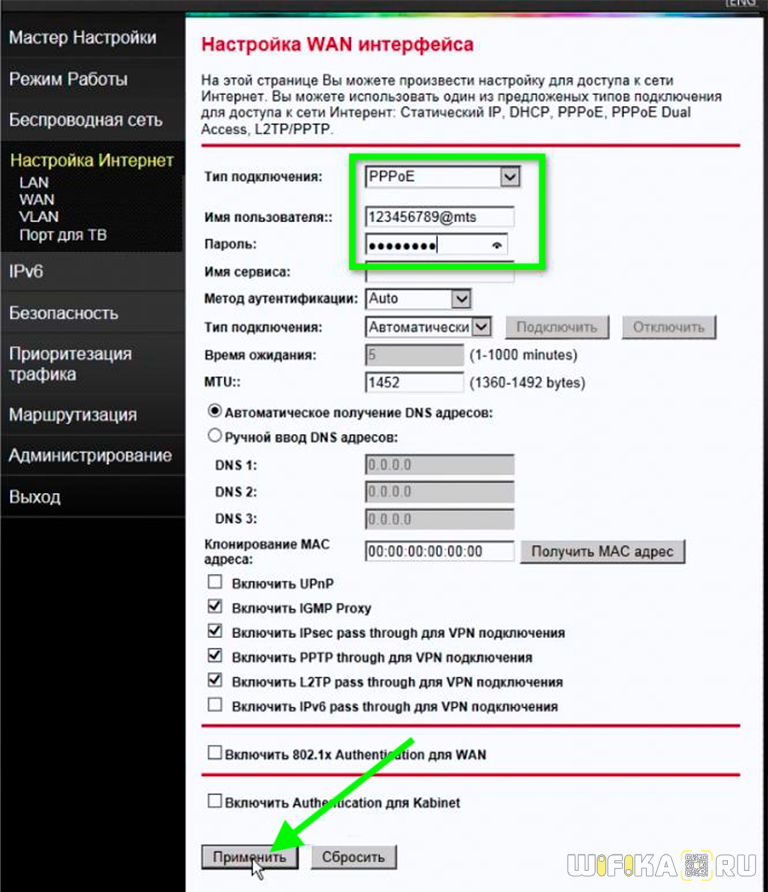The width and height of the screenshot is (768, 892).
Task: Select the Настройка Интернет section
Action: coord(92,160)
